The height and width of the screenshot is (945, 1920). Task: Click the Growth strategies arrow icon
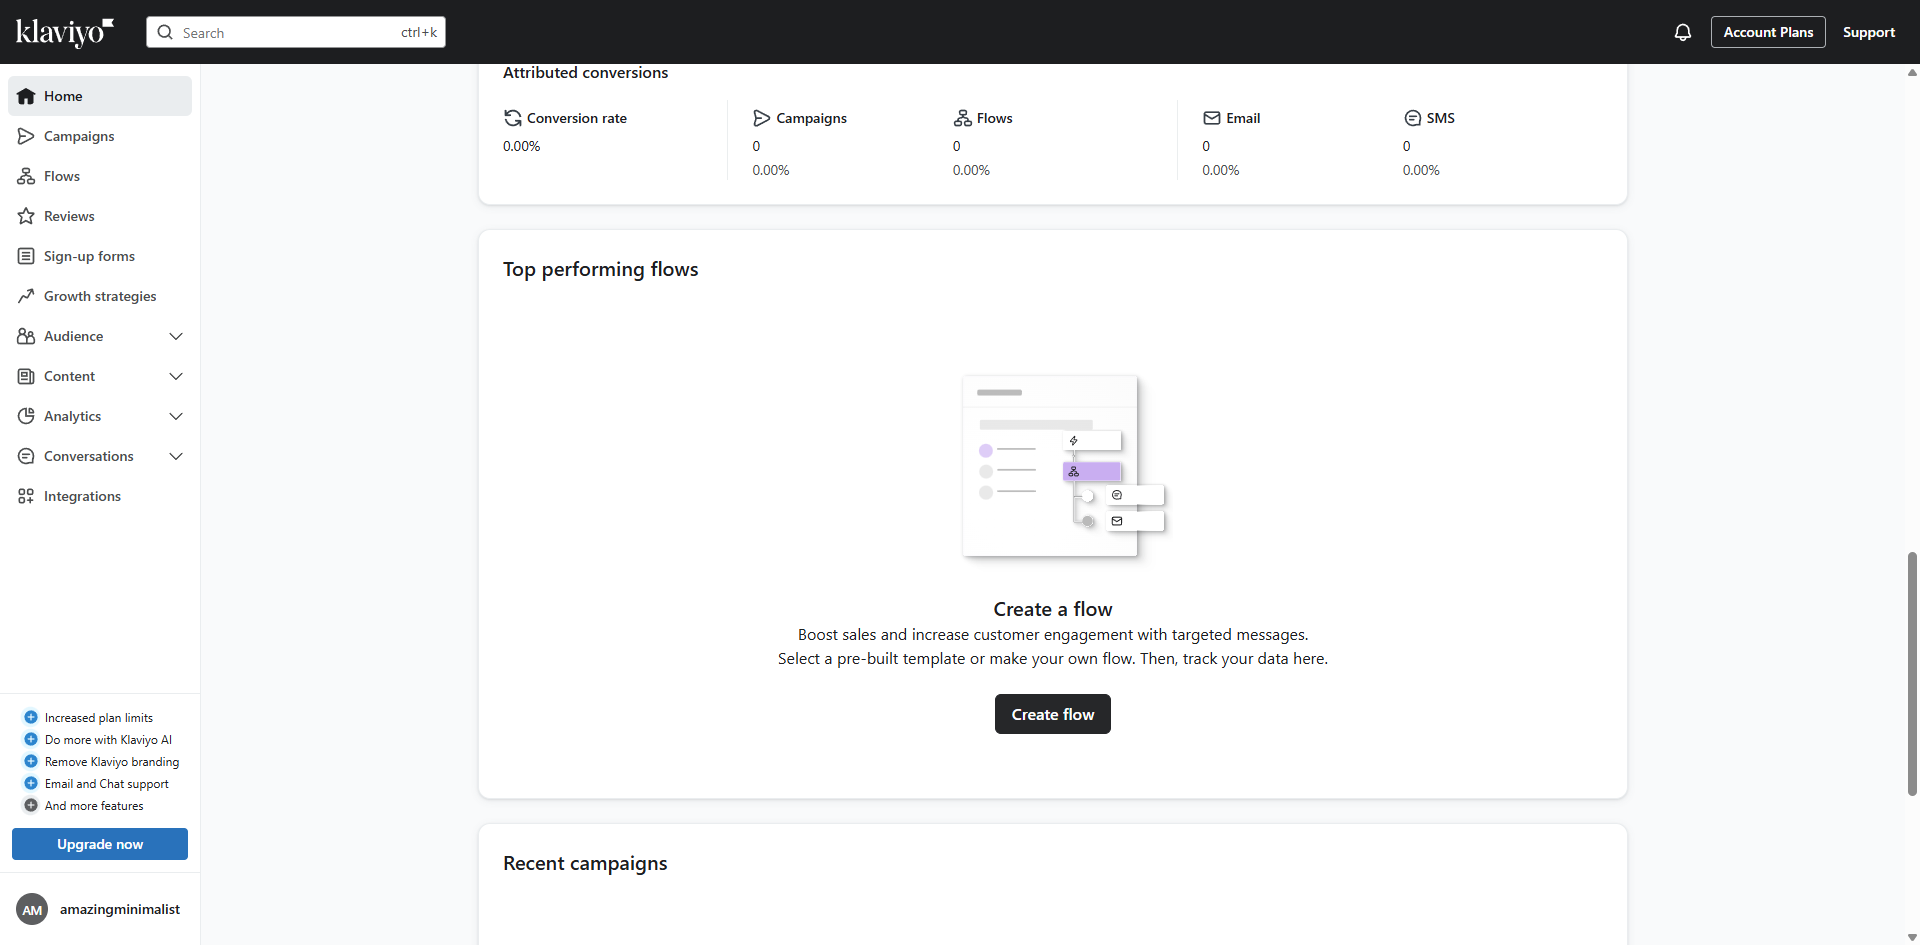[x=26, y=296]
